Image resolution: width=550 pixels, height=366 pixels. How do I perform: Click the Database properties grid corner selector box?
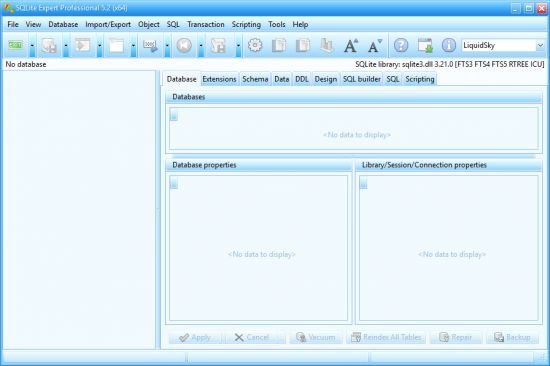(x=174, y=182)
